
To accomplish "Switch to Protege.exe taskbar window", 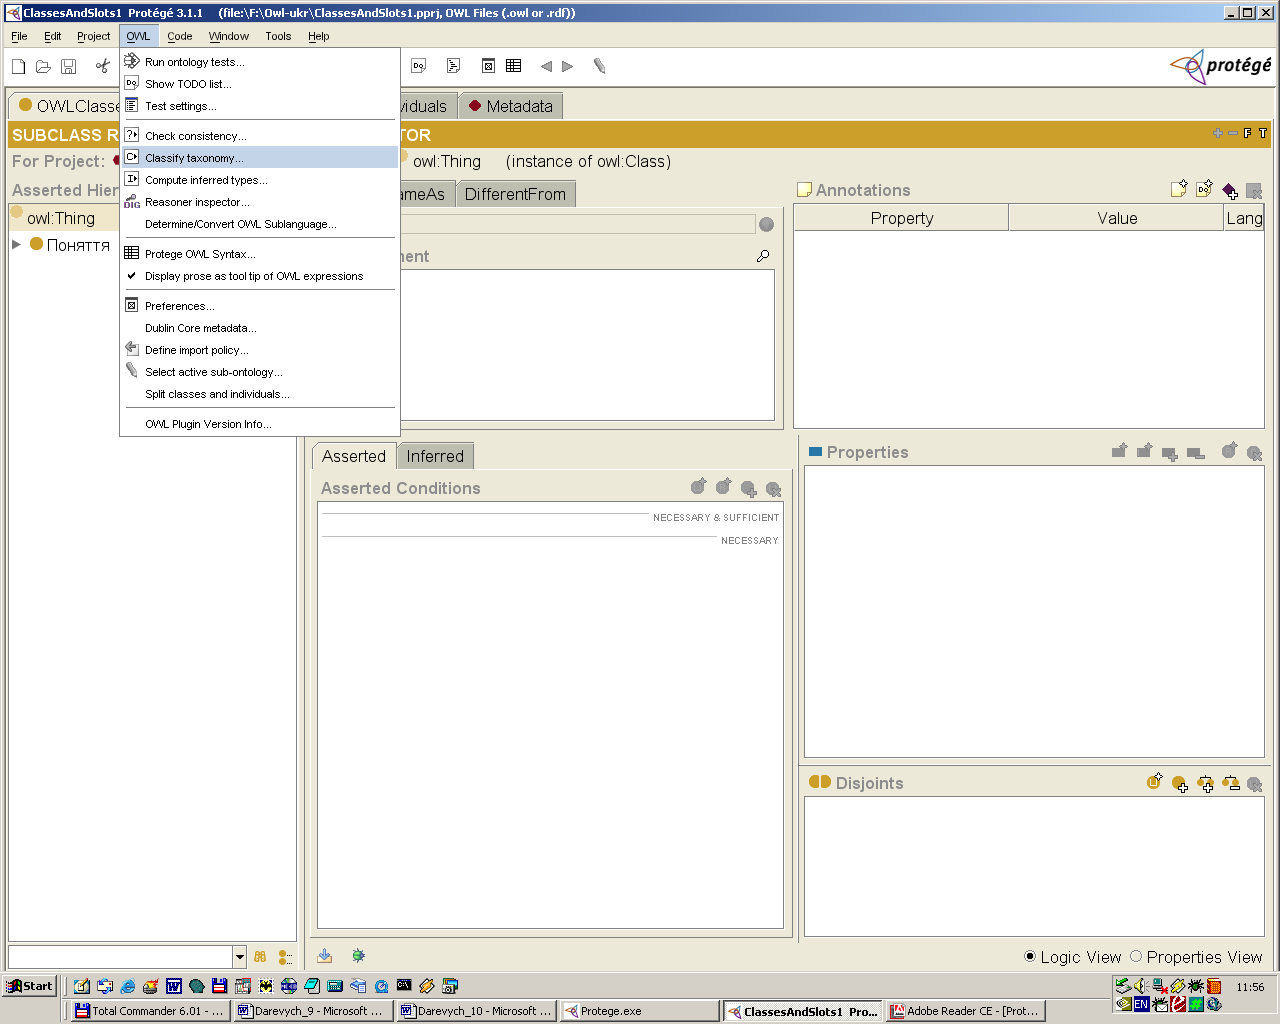I will click(639, 1011).
